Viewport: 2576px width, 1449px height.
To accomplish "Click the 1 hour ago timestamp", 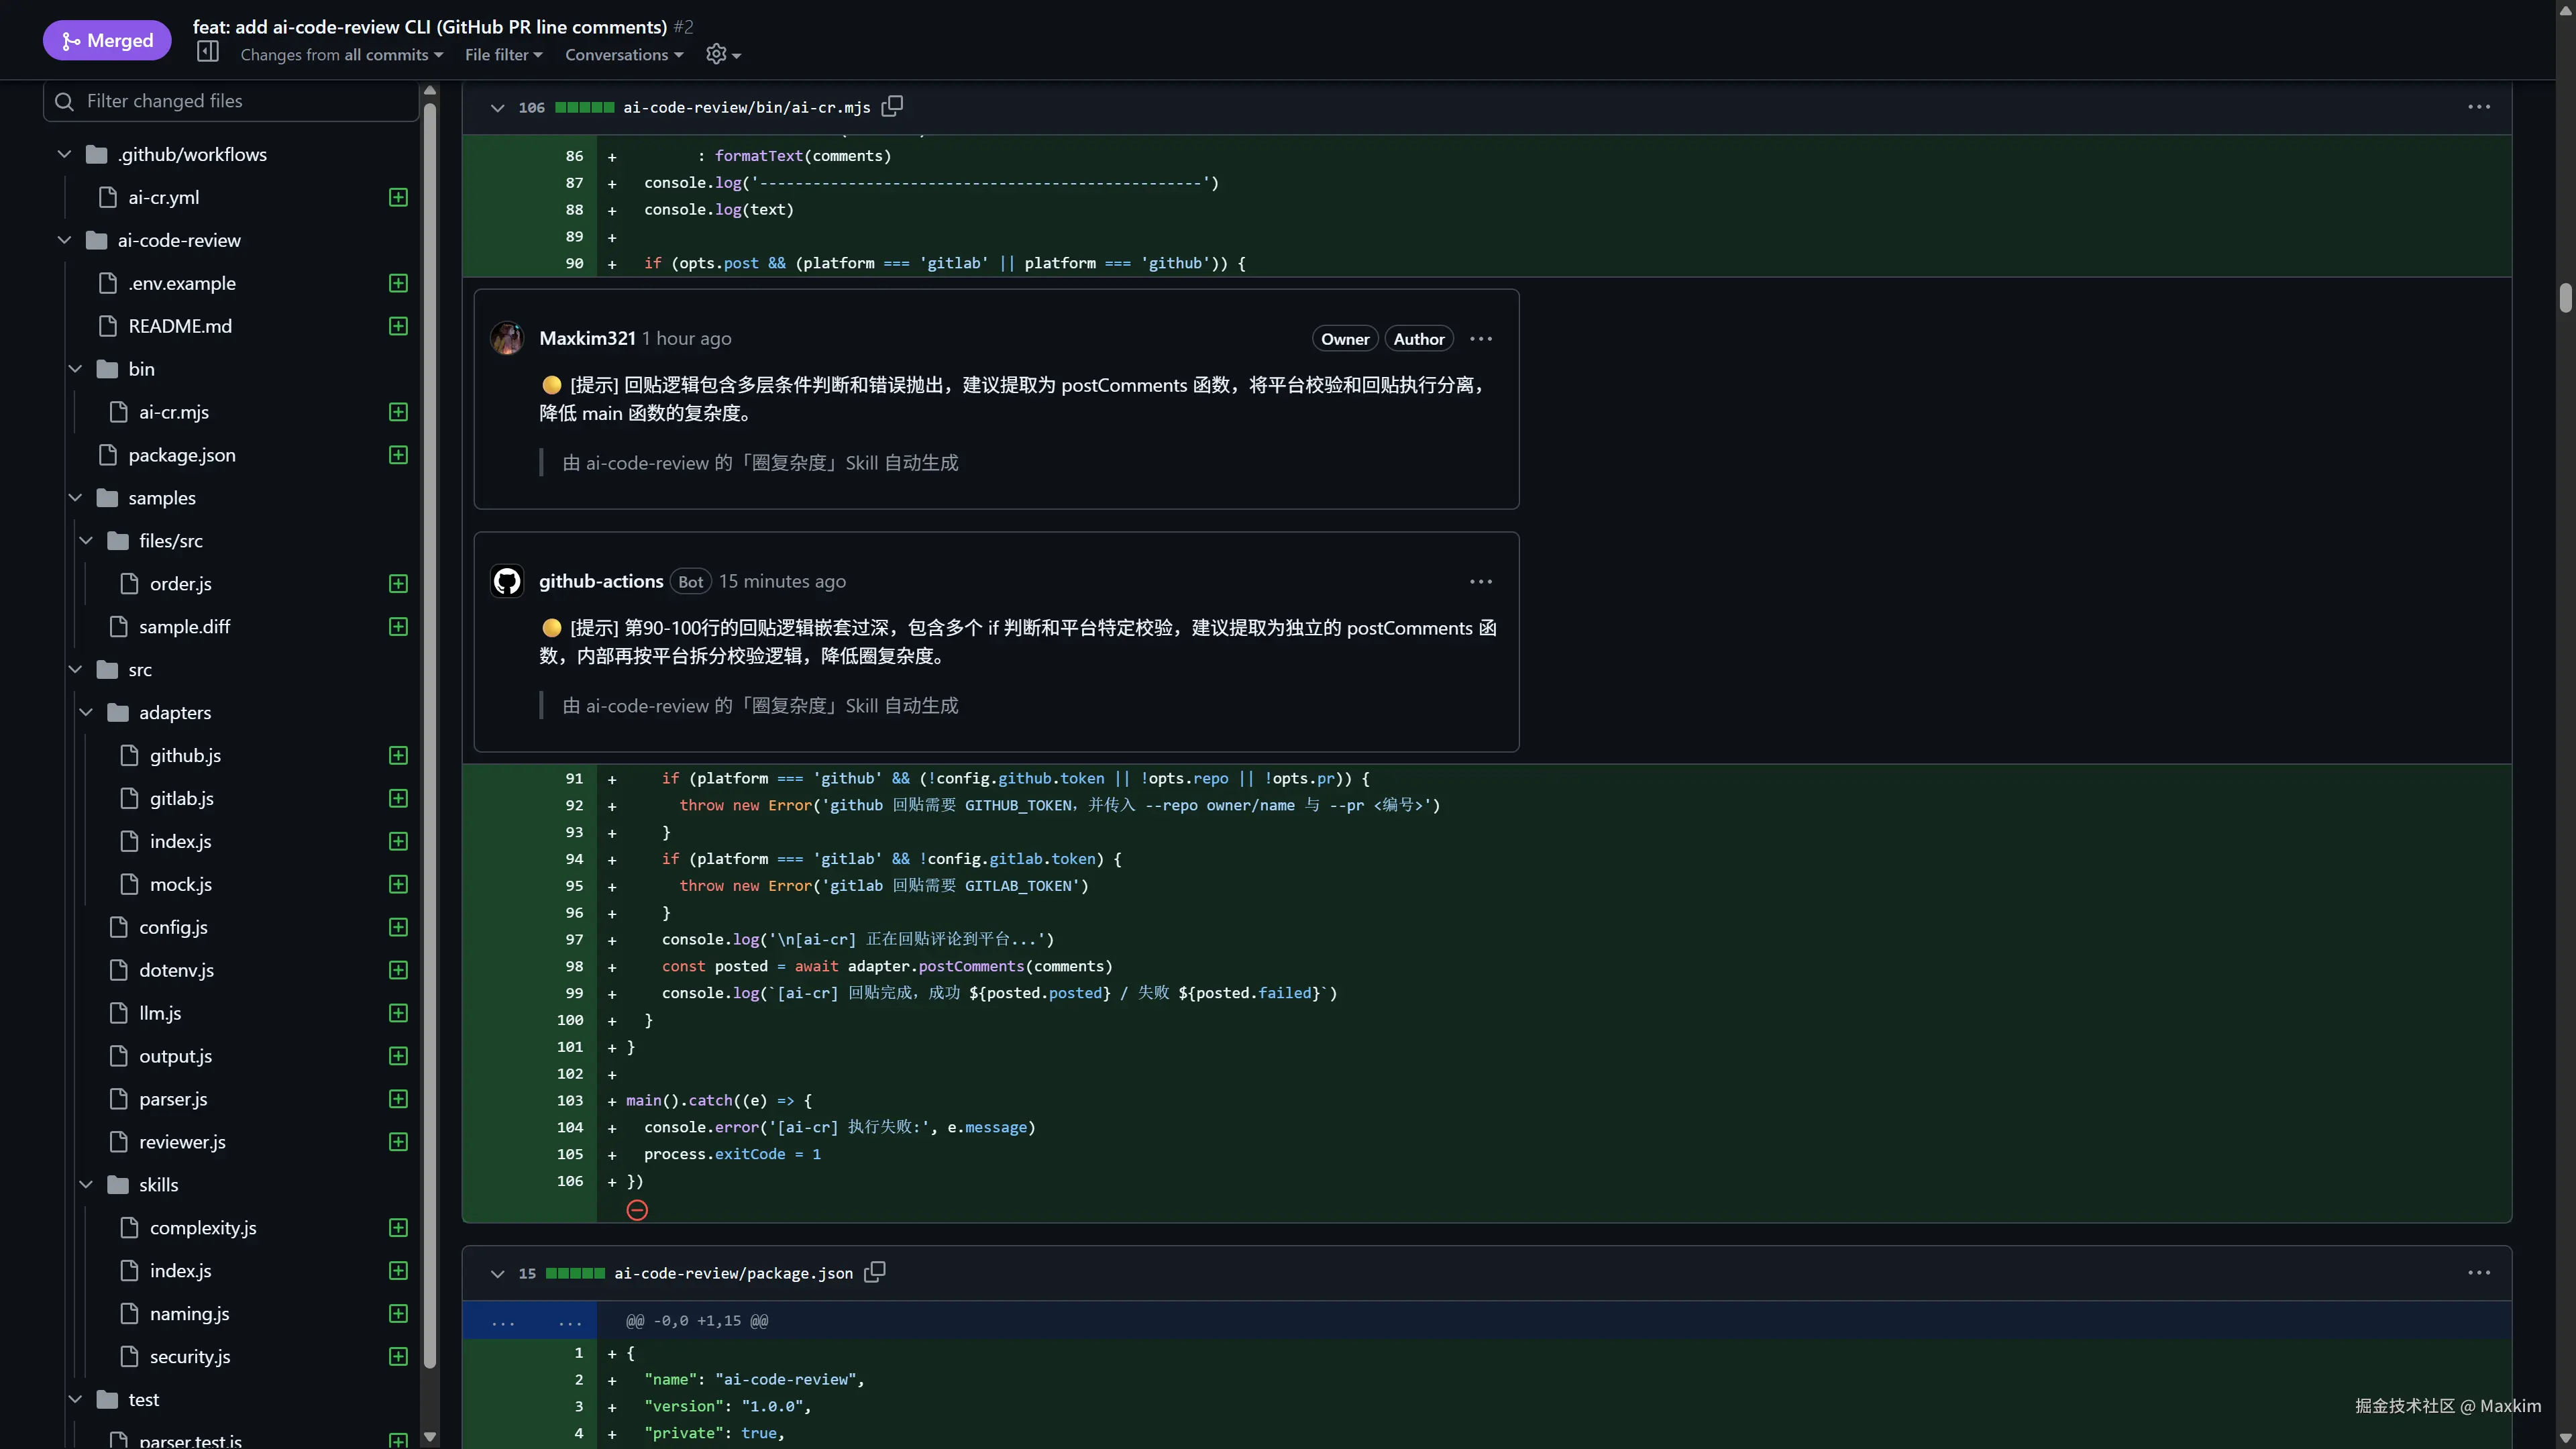I will coord(687,339).
